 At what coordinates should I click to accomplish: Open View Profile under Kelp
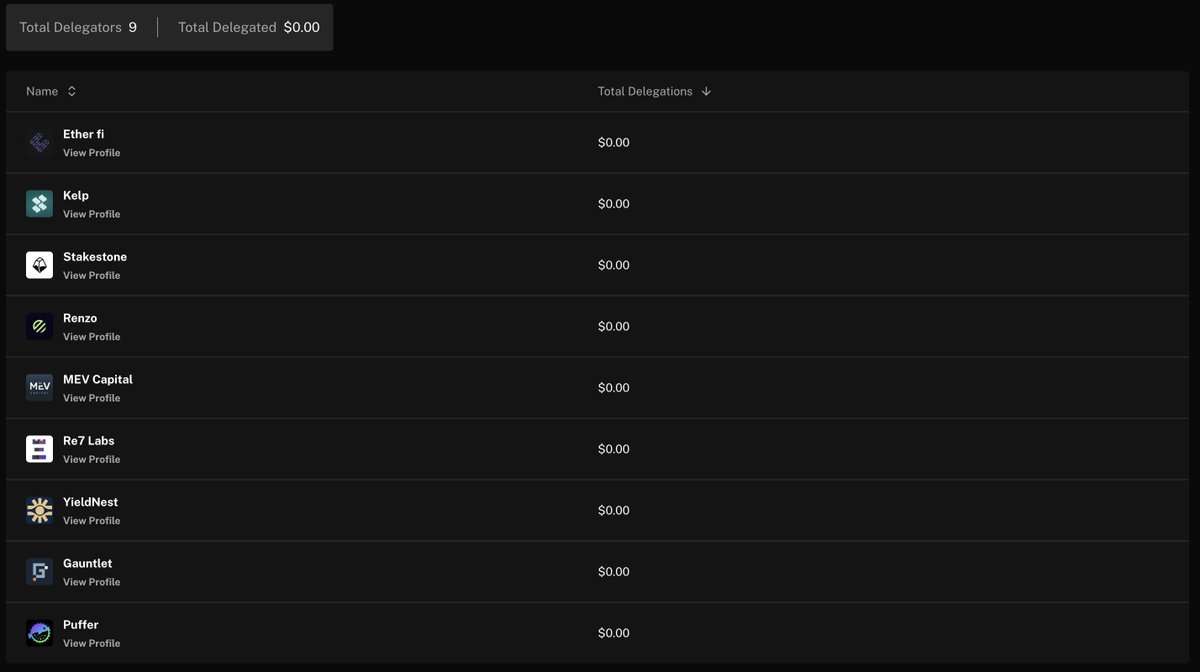91,214
